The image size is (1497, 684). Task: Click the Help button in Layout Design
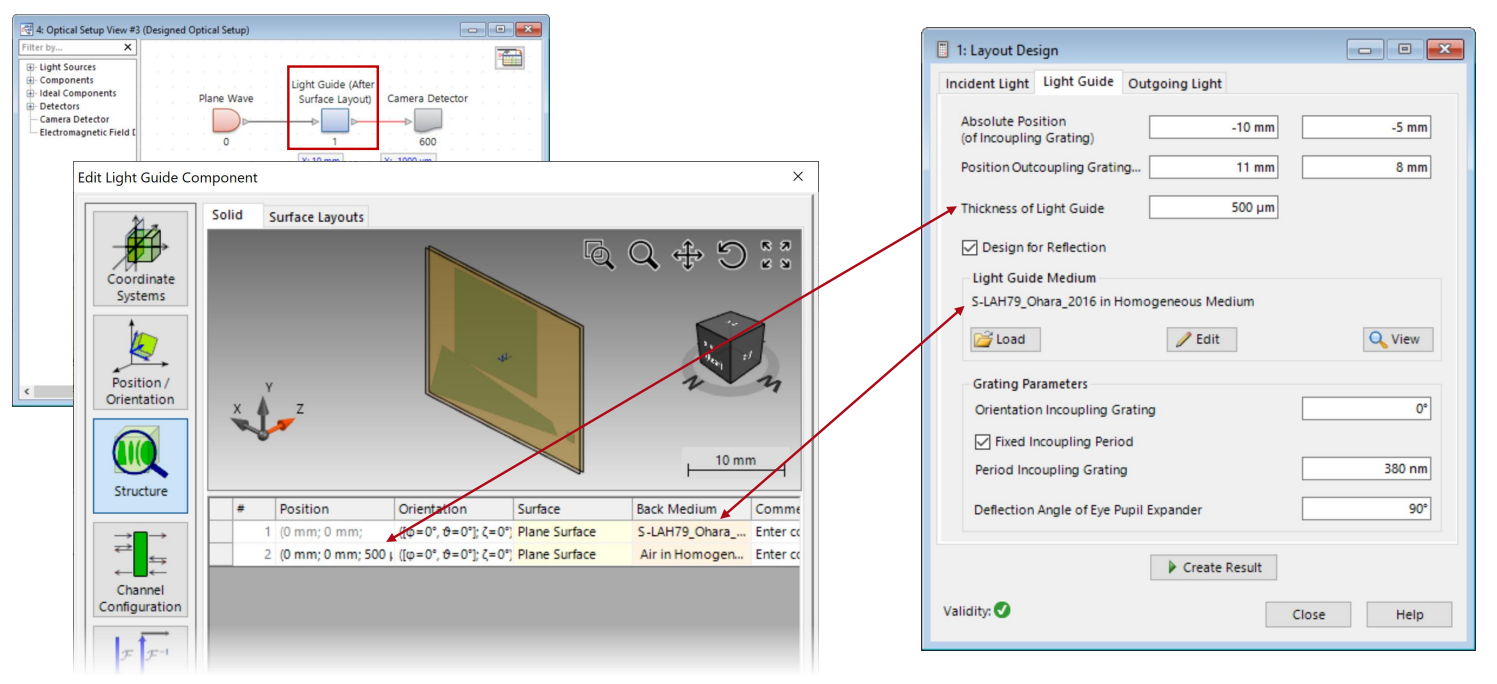point(1409,614)
